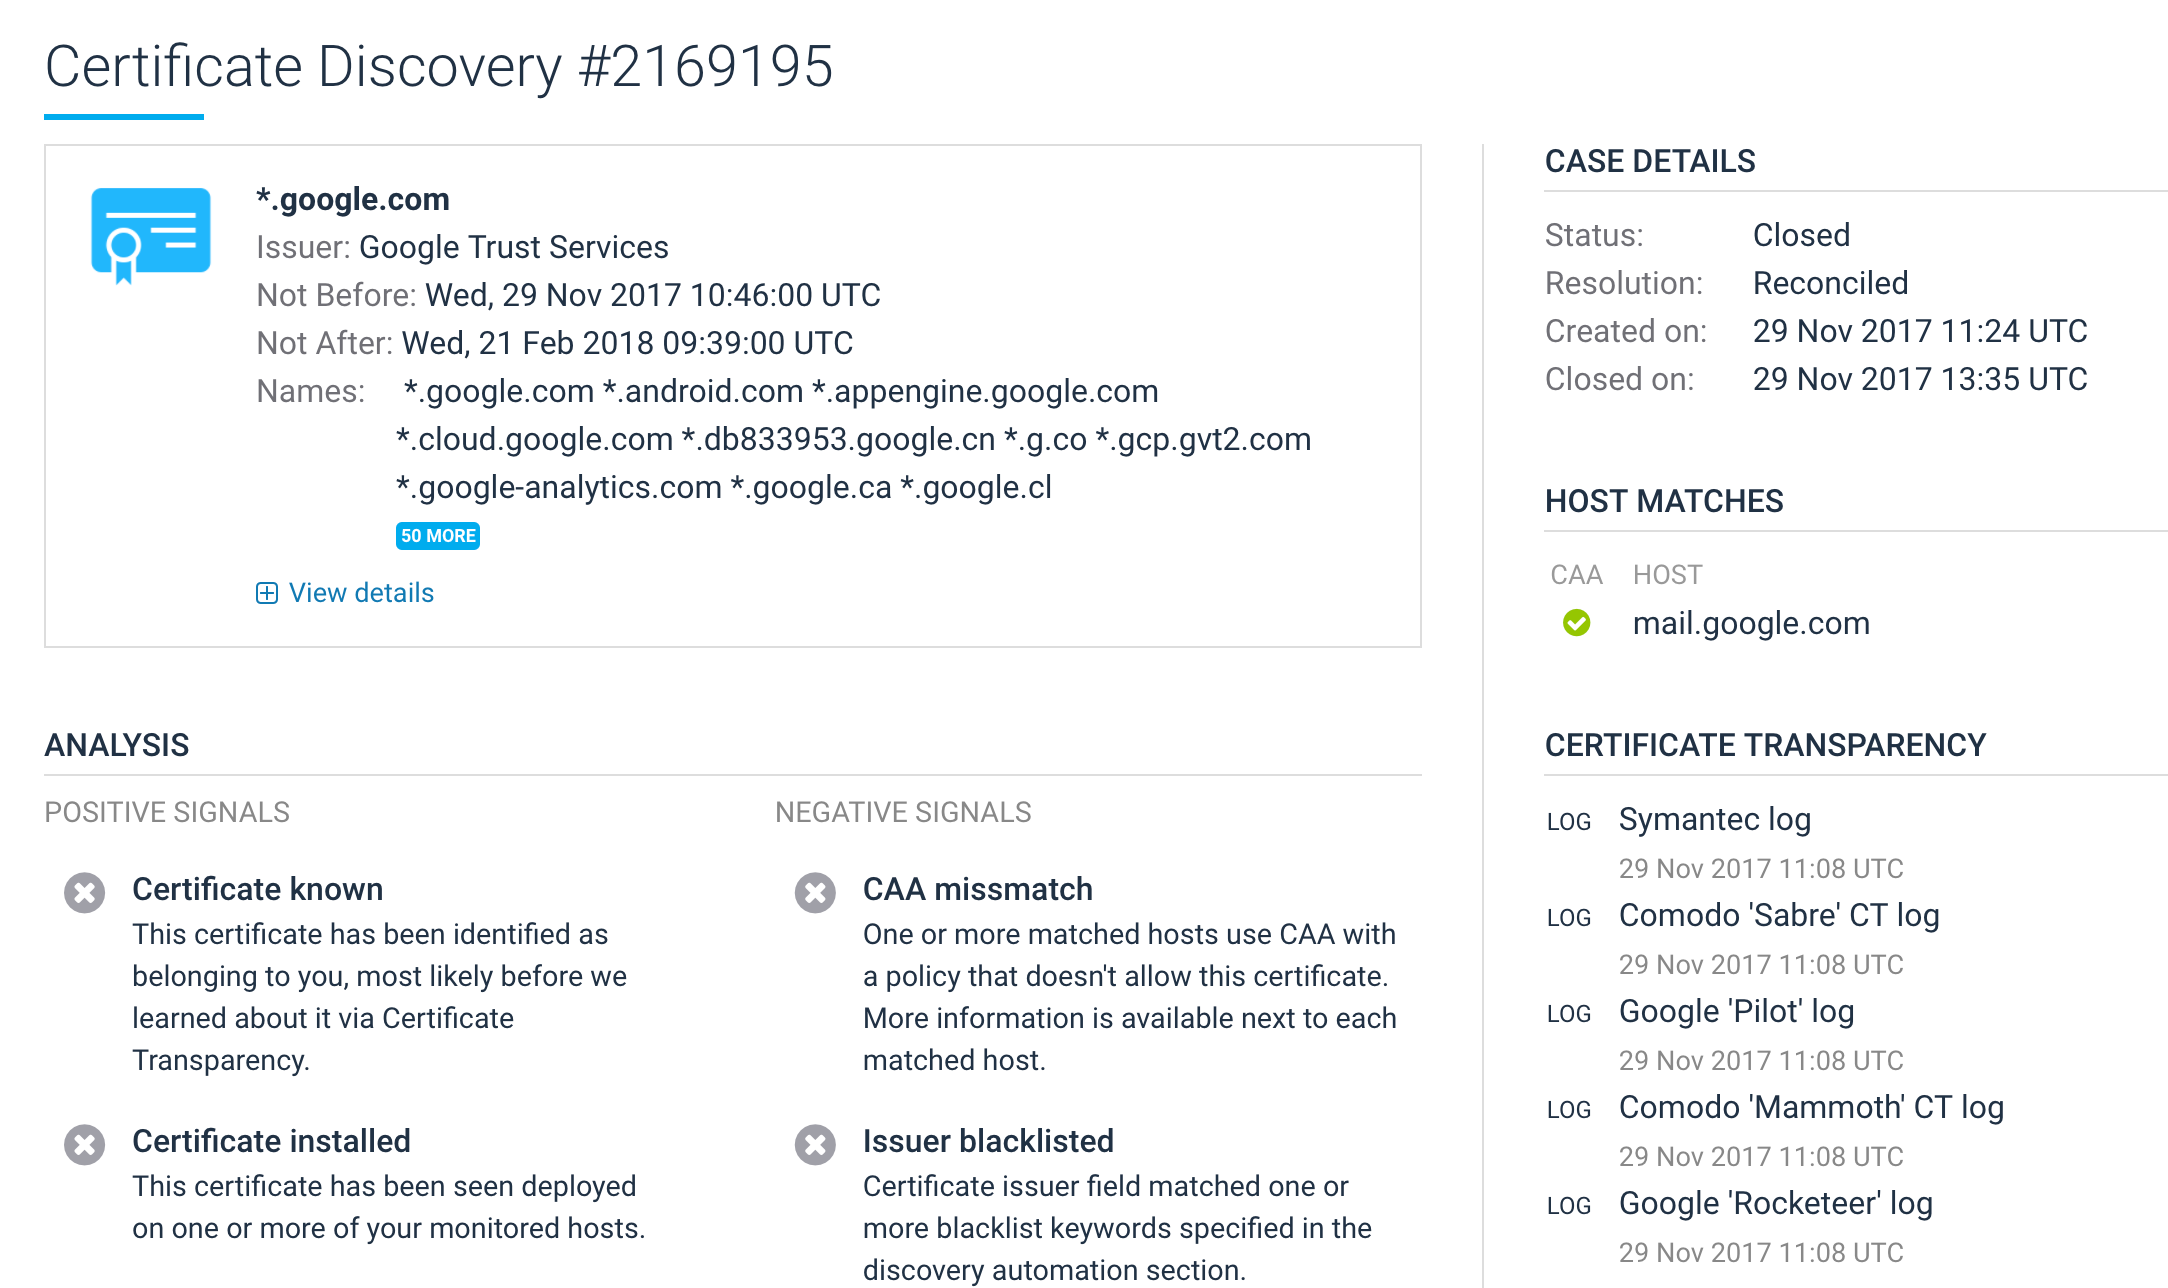Click the NEGATIVE SIGNALS label
Image resolution: width=2168 pixels, height=1288 pixels.
click(903, 812)
